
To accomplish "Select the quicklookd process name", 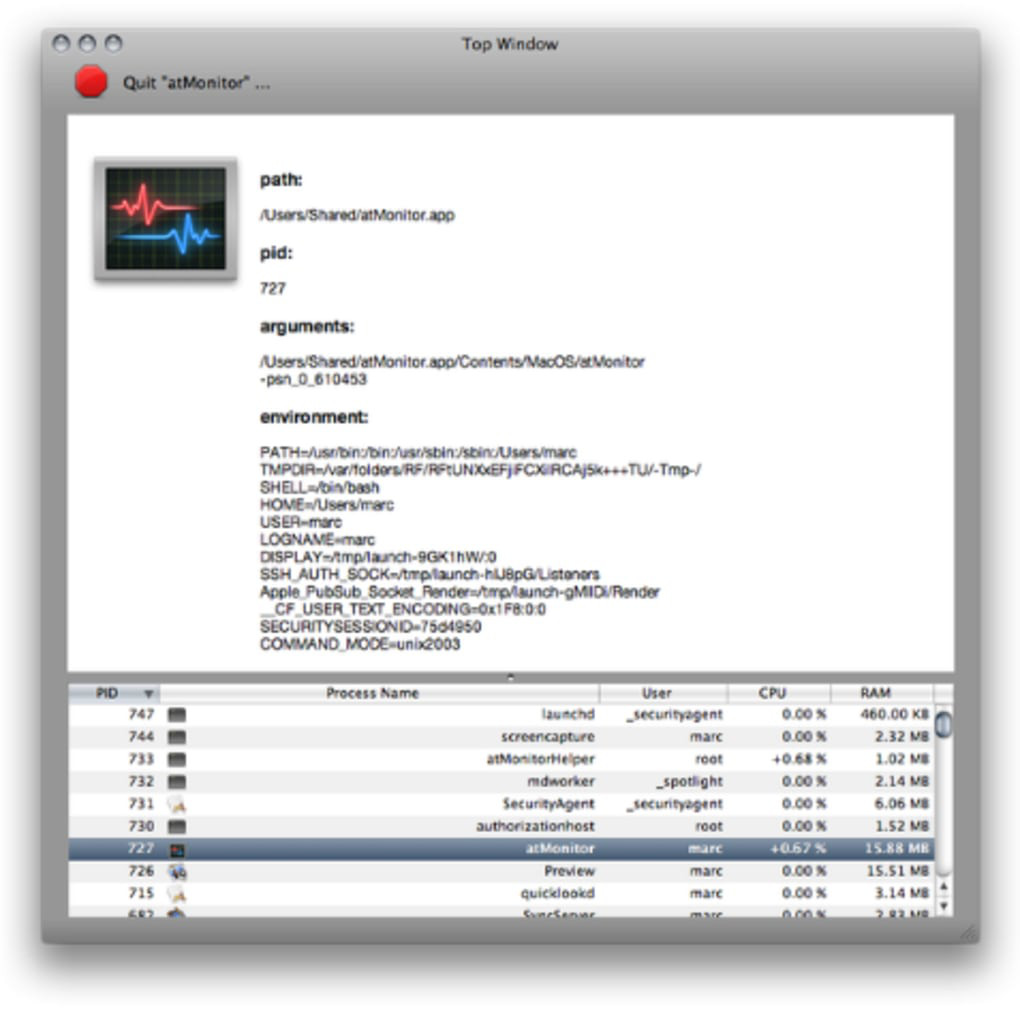I will click(x=557, y=893).
